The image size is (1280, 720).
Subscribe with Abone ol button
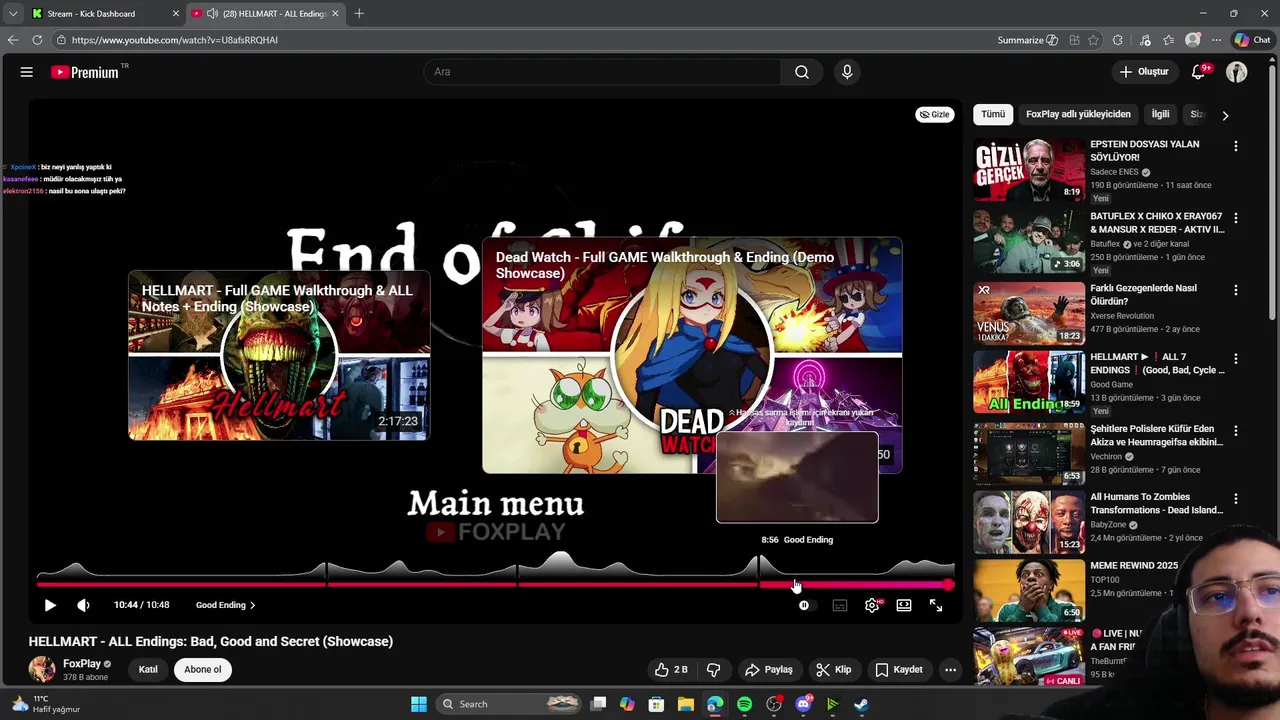202,670
